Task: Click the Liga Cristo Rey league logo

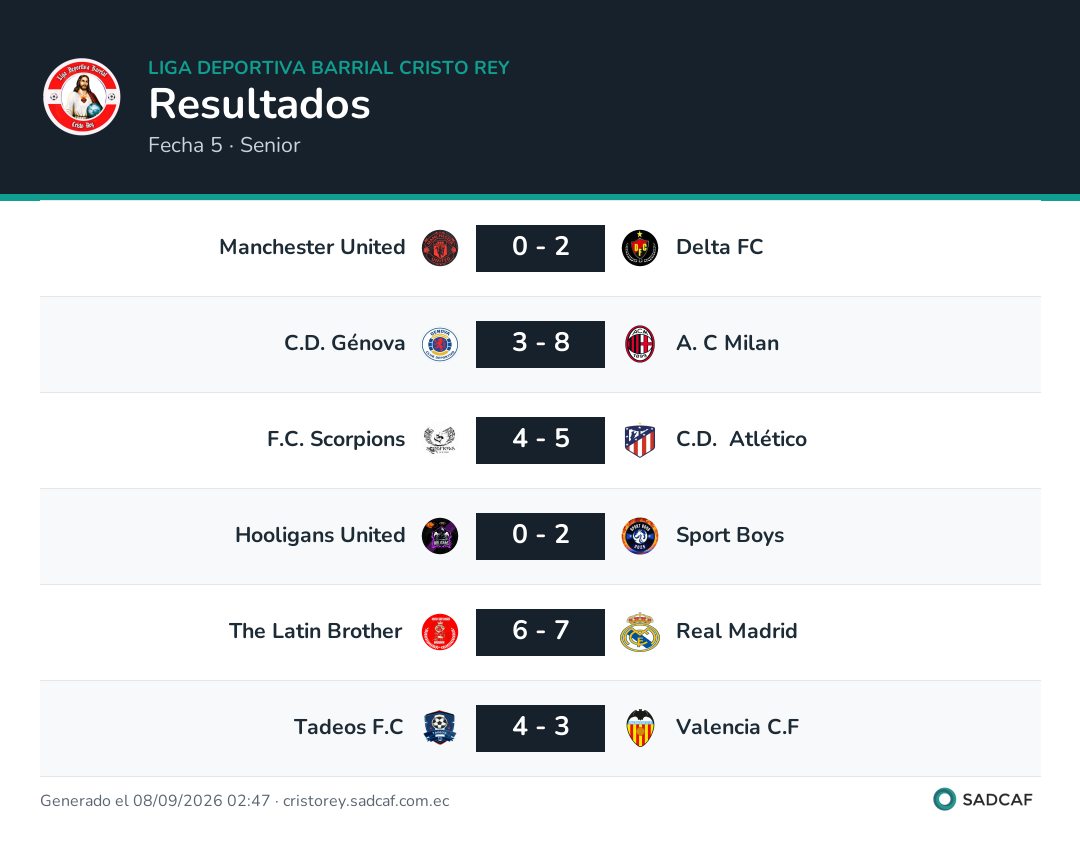Action: (x=81, y=96)
